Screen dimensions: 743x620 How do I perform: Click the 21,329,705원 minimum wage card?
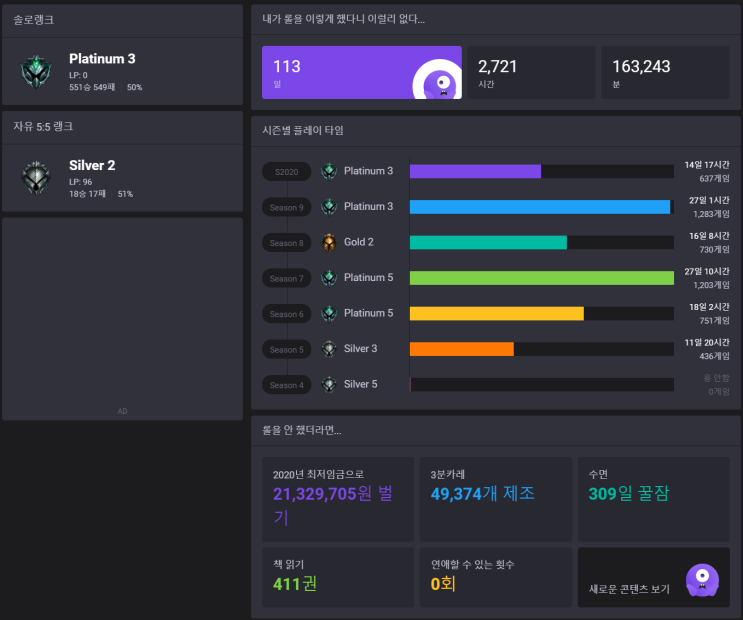tap(338, 499)
